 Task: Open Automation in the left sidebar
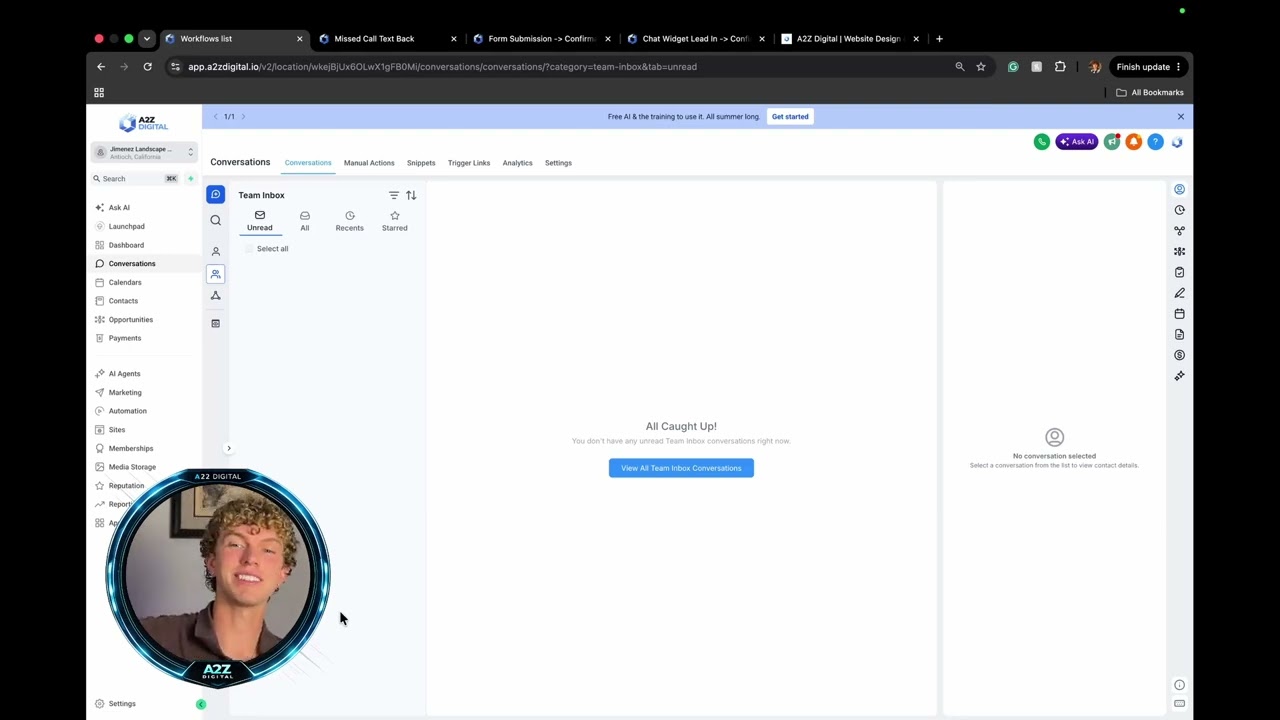coord(128,411)
